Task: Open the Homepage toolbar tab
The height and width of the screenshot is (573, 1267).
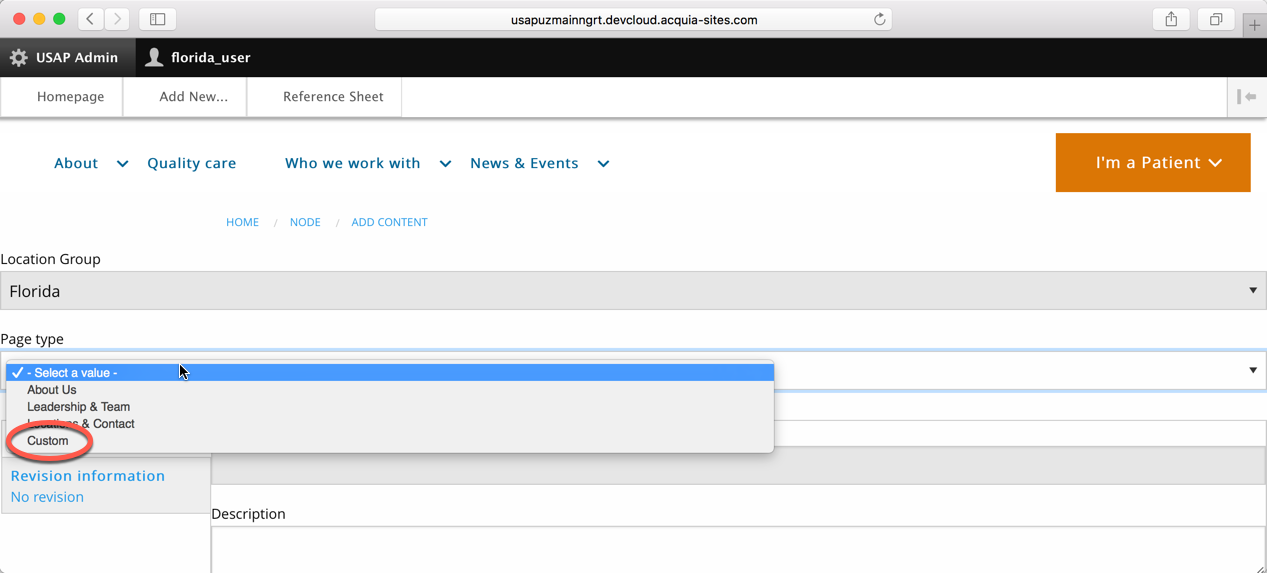Action: (70, 97)
